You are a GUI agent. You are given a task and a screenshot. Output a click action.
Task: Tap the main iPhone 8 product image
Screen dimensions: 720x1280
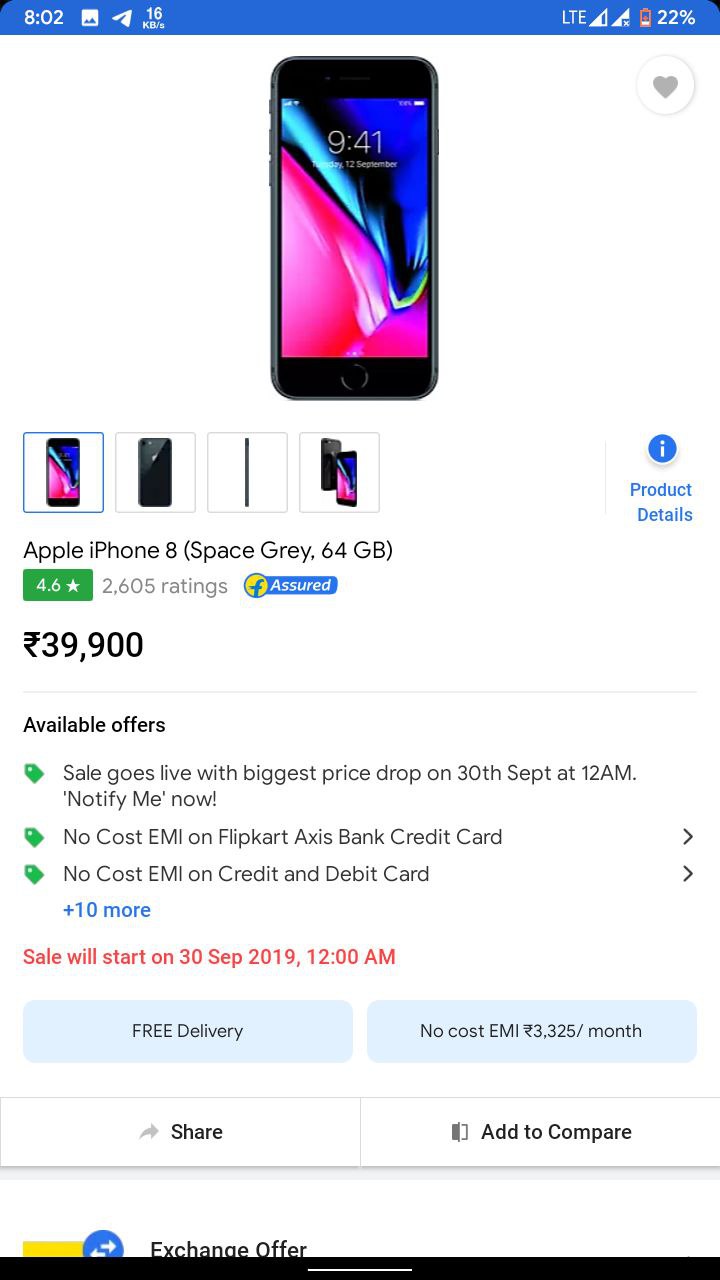354,228
